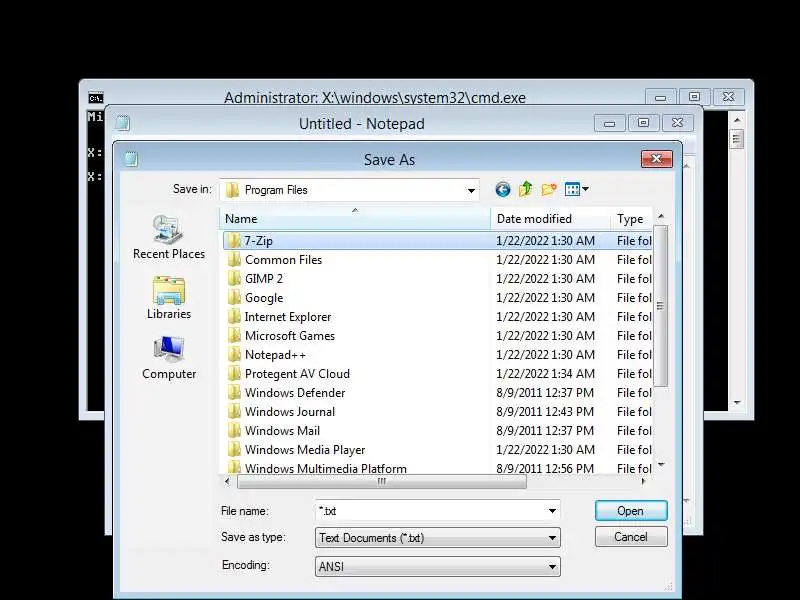Viewport: 800px width, 600px height.
Task: Click the cmd.exe window title icon
Action: click(x=95, y=97)
